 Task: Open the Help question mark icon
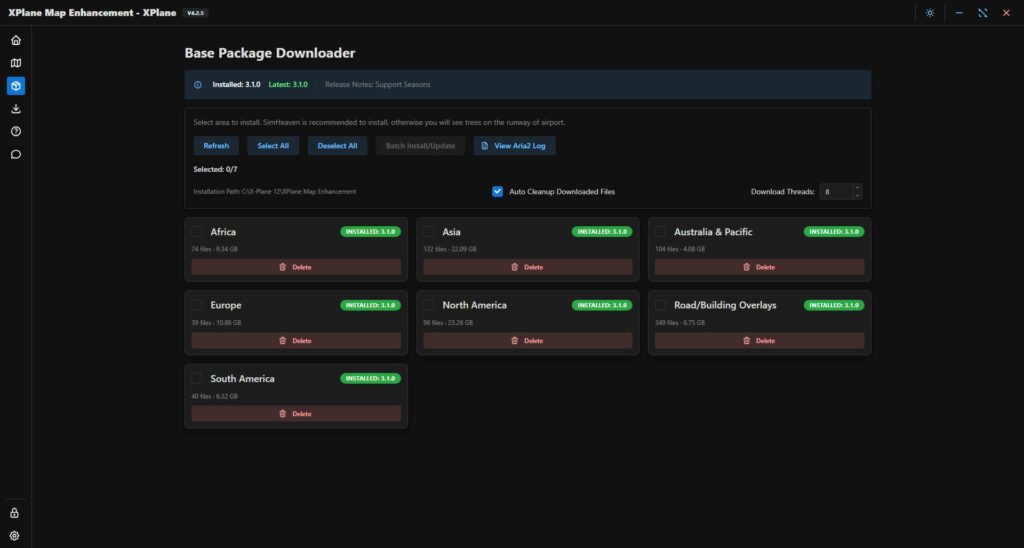click(x=15, y=131)
